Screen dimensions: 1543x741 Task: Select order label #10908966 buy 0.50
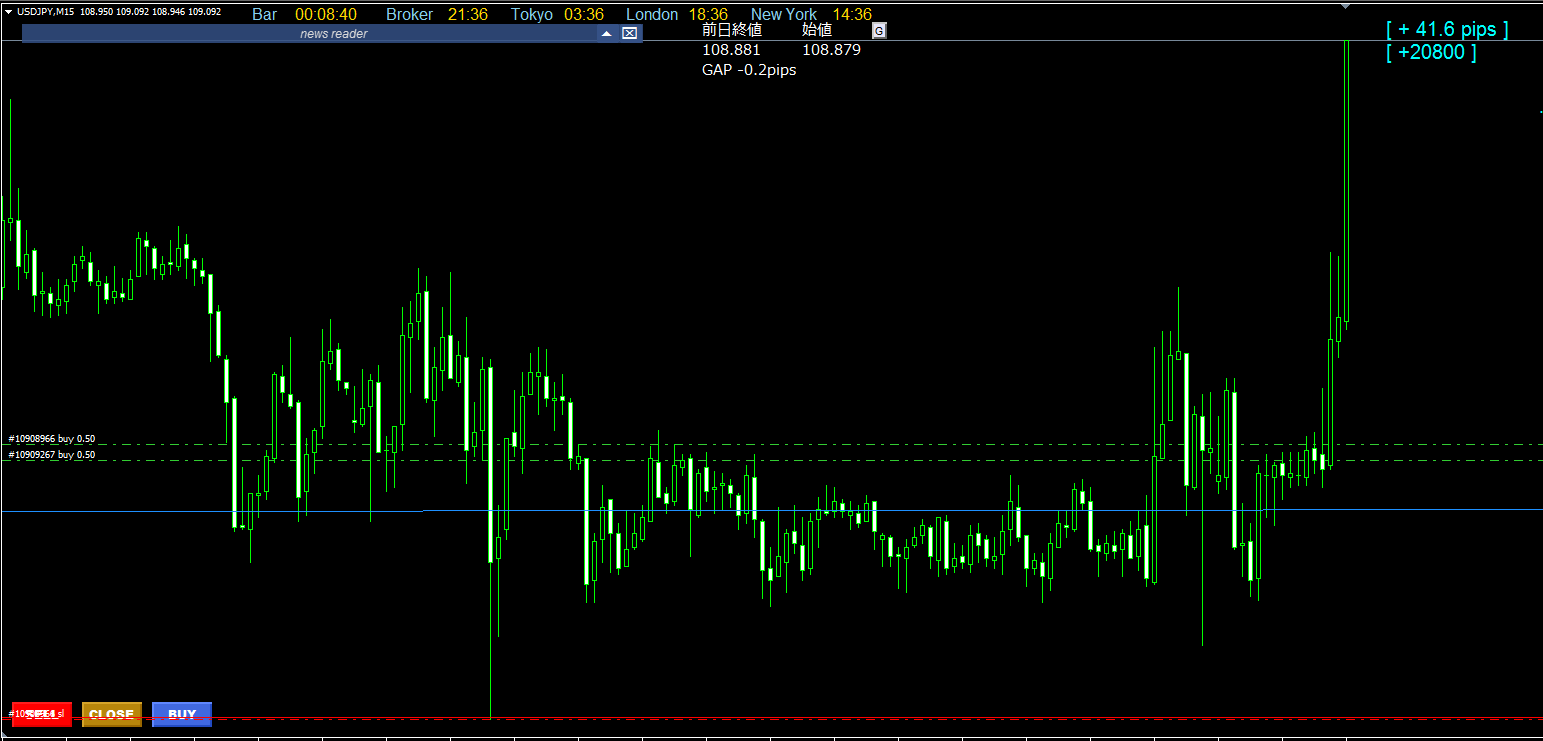52,439
